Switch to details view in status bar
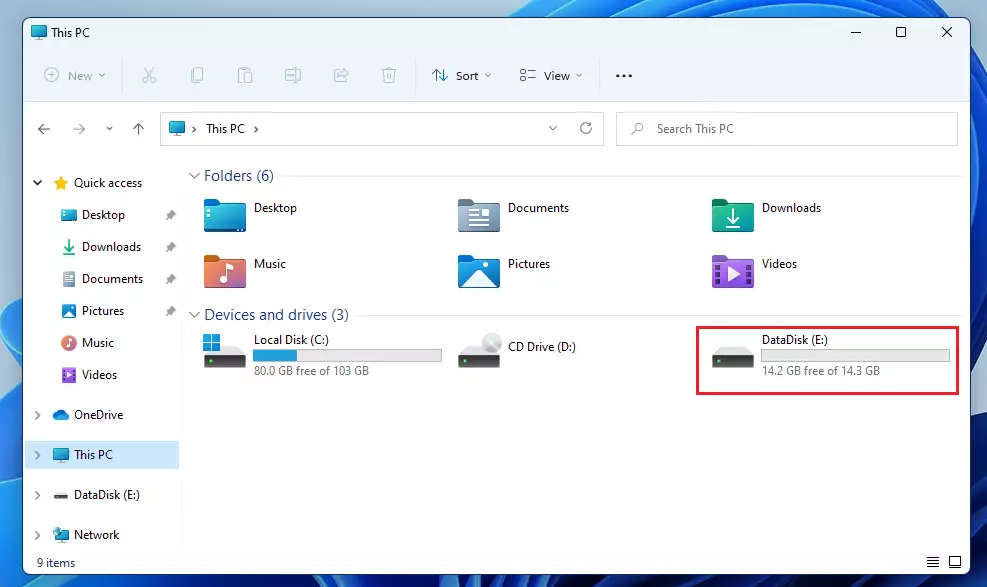Viewport: 987px width, 587px height. click(x=933, y=562)
